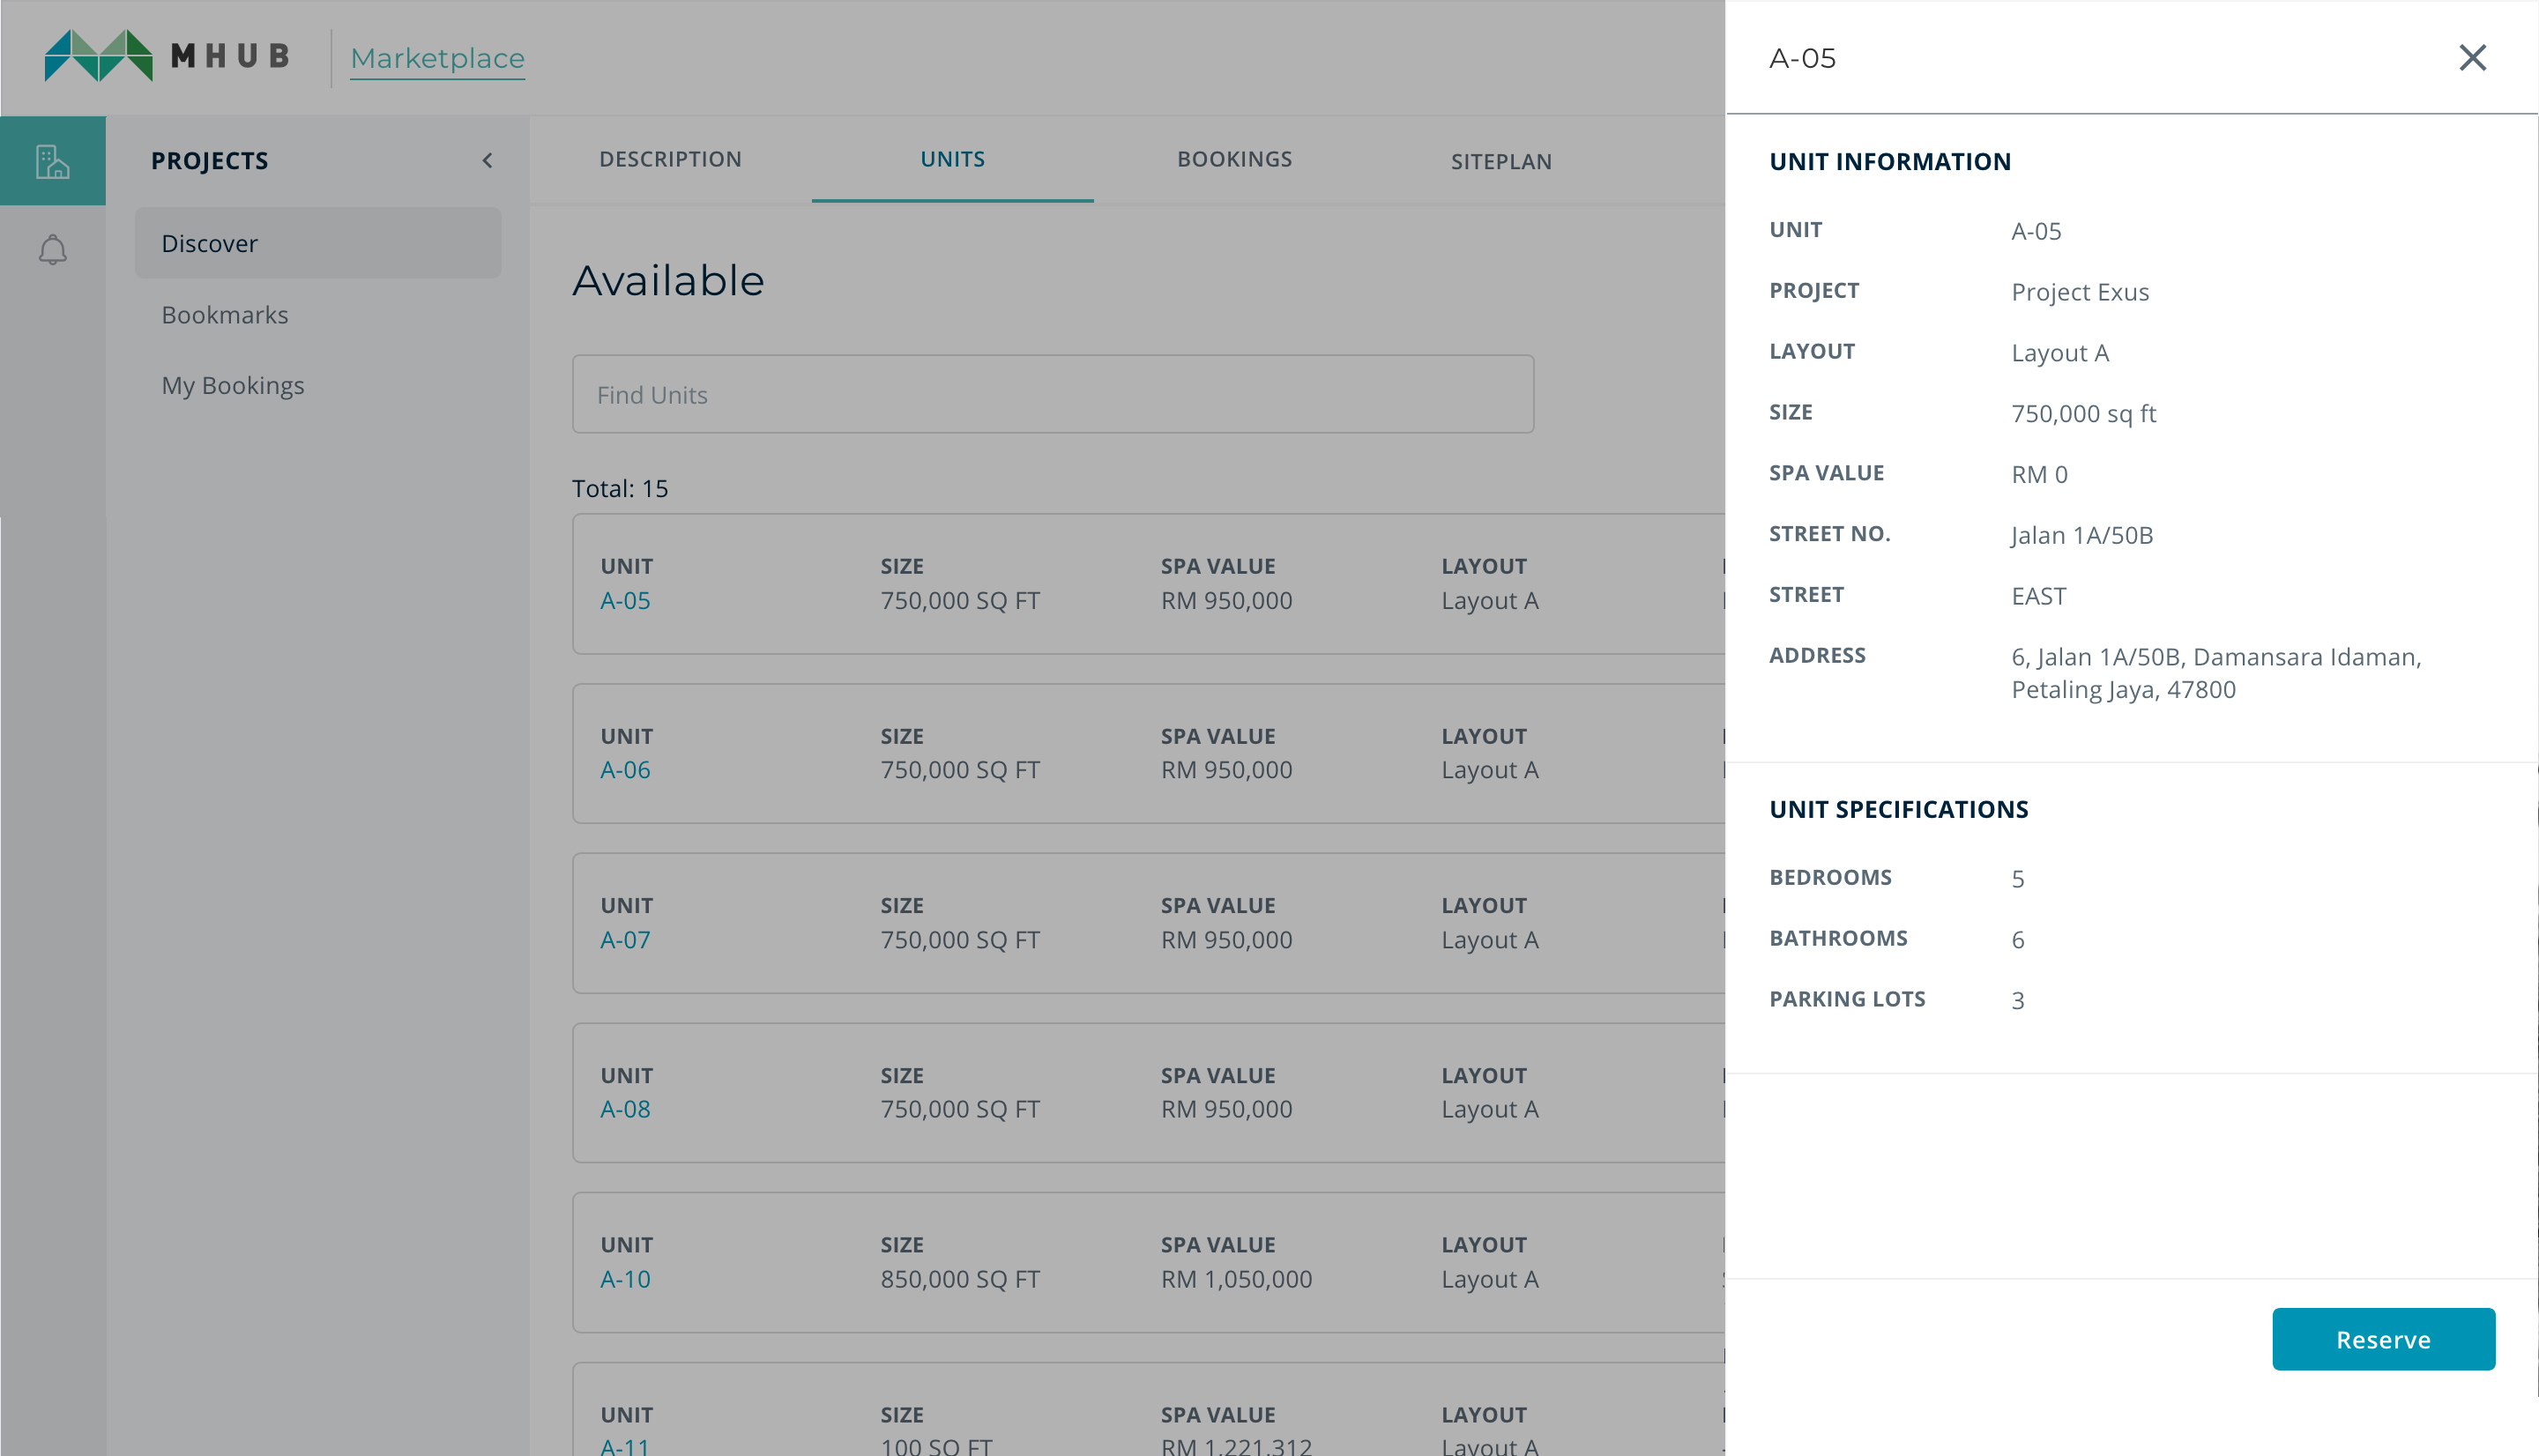The width and height of the screenshot is (2539, 1456).
Task: Open unit A-10 link
Action: pos(625,1279)
